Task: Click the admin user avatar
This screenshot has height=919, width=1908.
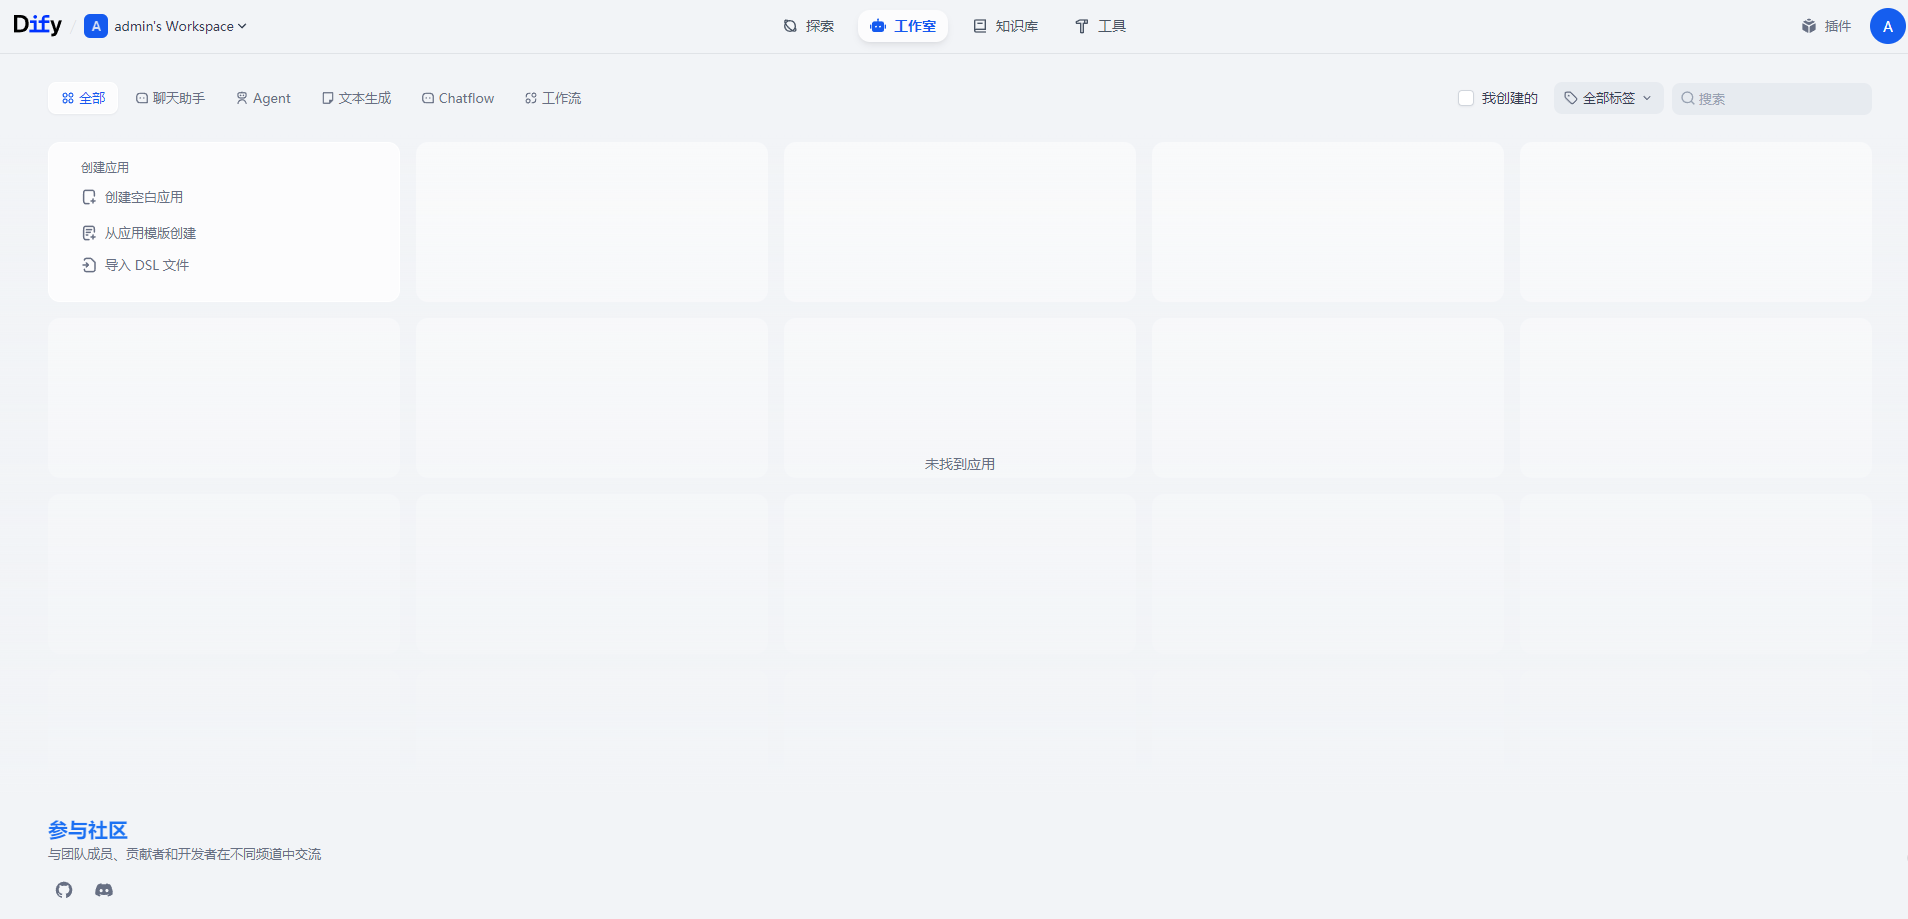Action: (1887, 26)
